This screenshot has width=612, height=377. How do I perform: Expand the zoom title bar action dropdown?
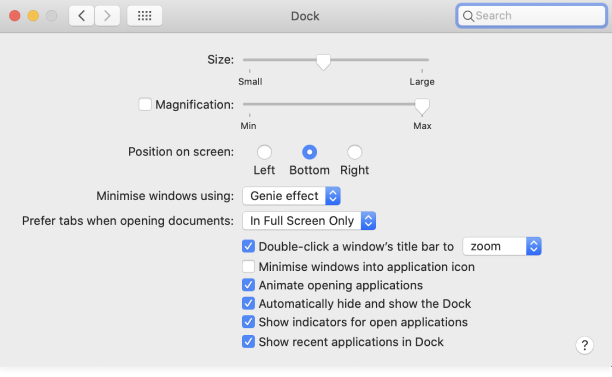[502, 246]
